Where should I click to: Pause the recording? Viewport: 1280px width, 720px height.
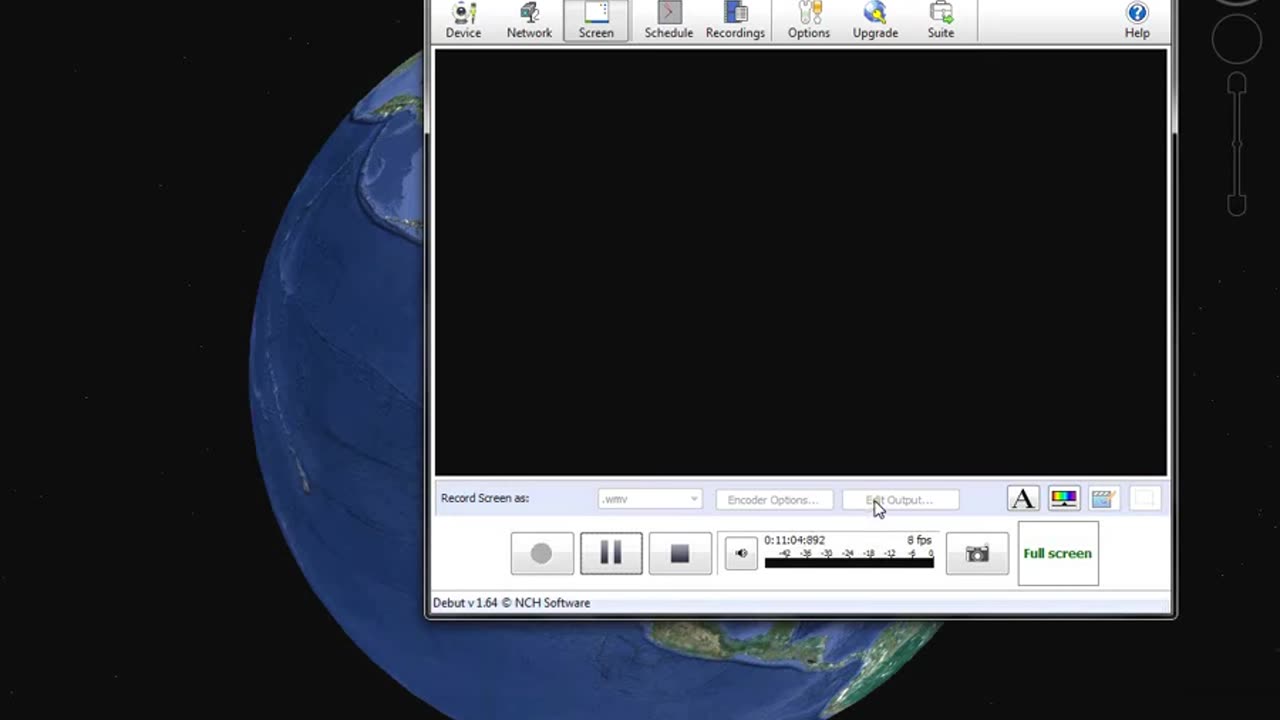click(x=611, y=553)
